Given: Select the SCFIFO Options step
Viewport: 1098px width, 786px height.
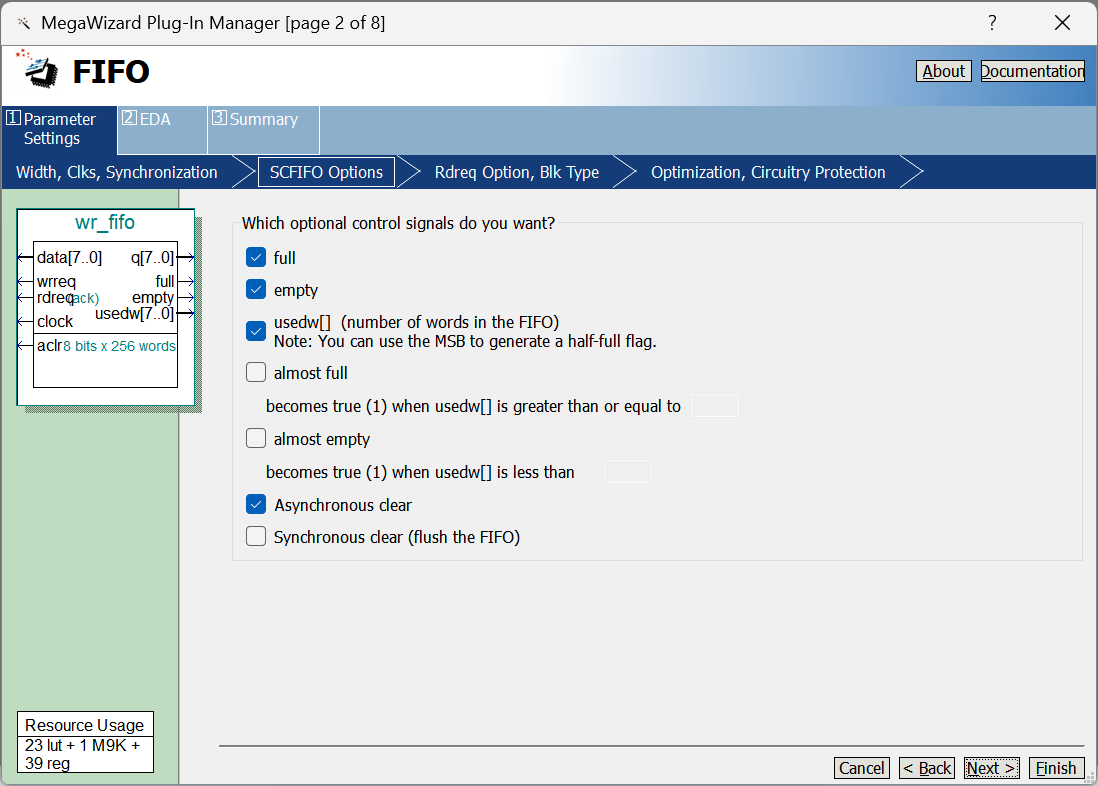Looking at the screenshot, I should coord(326,172).
